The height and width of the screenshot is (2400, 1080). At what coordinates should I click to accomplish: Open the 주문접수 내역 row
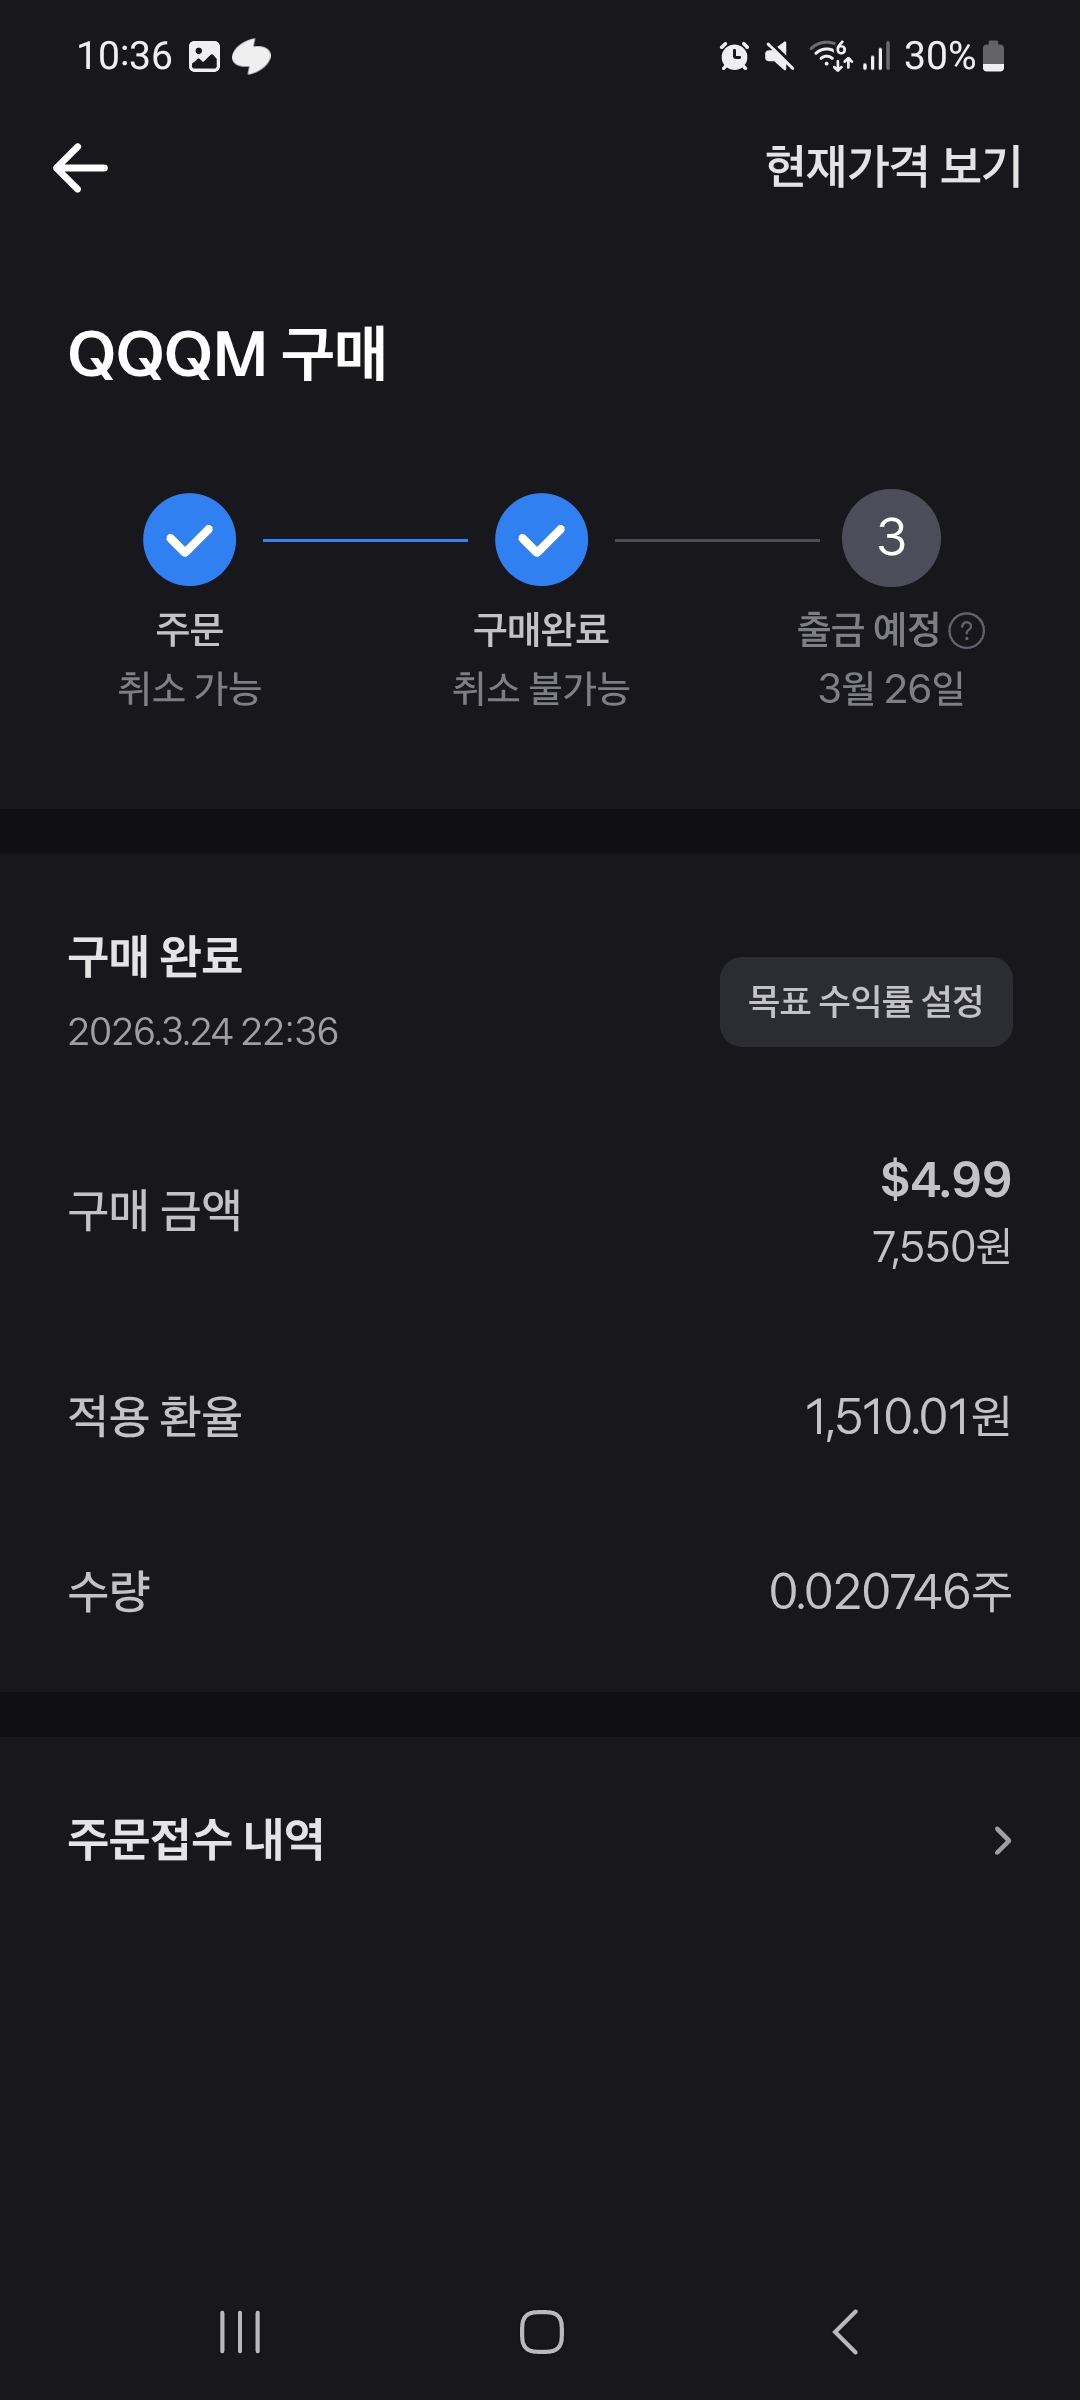[x=540, y=1840]
